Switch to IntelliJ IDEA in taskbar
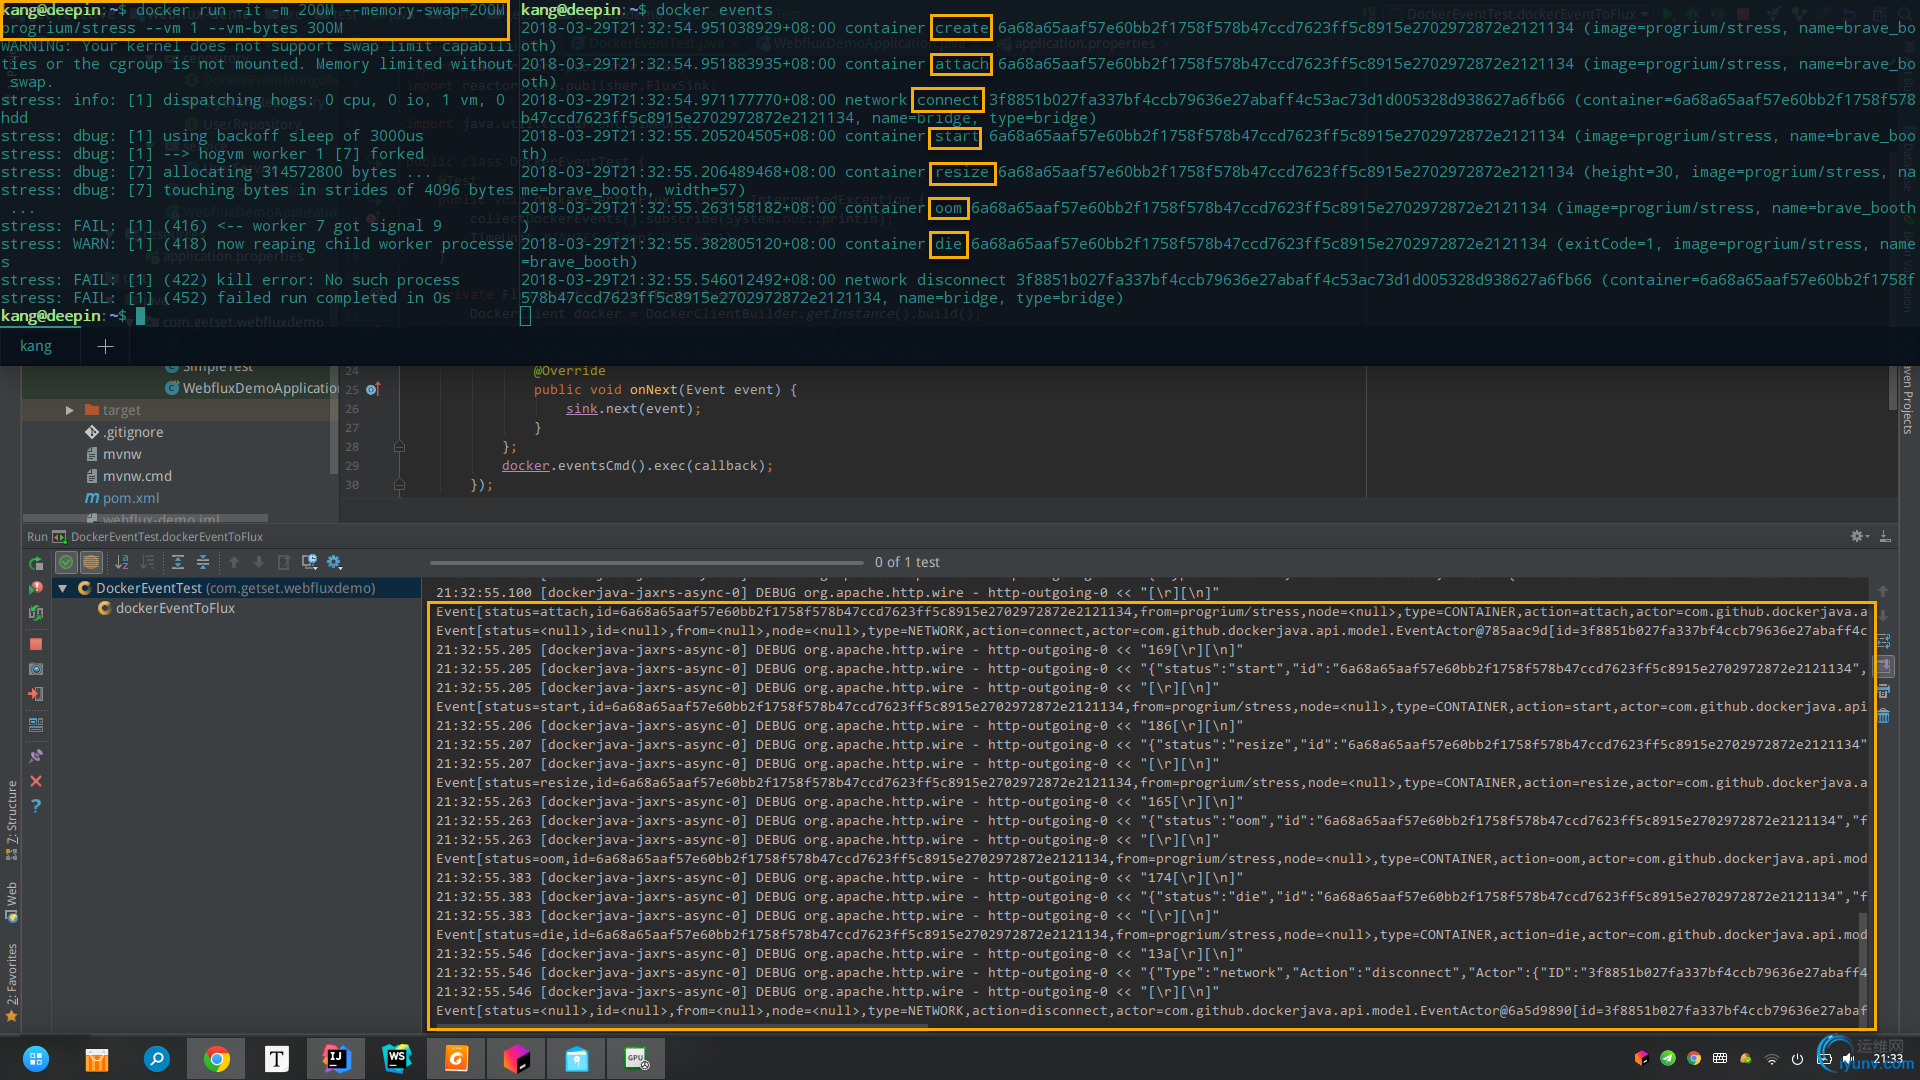The image size is (1920, 1080). point(336,1058)
